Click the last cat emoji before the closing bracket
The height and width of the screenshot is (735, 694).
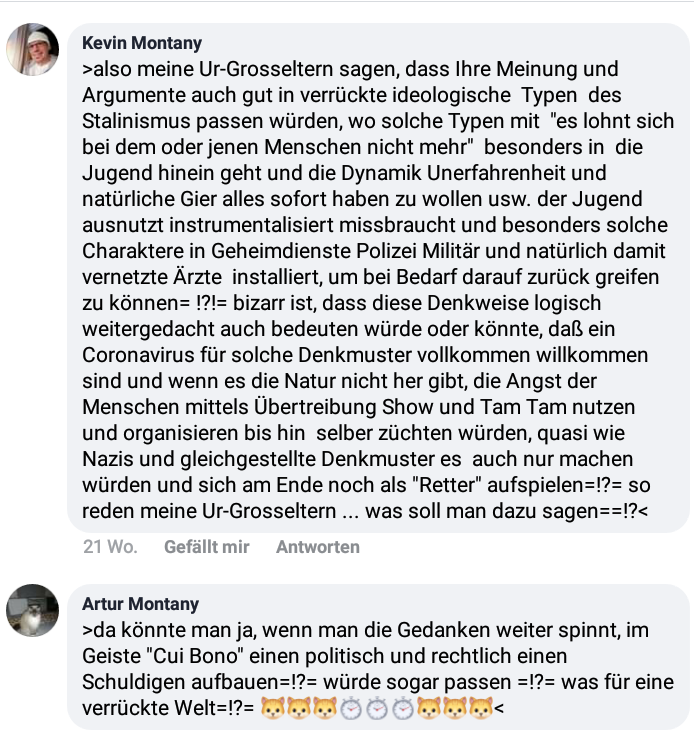click(x=481, y=708)
